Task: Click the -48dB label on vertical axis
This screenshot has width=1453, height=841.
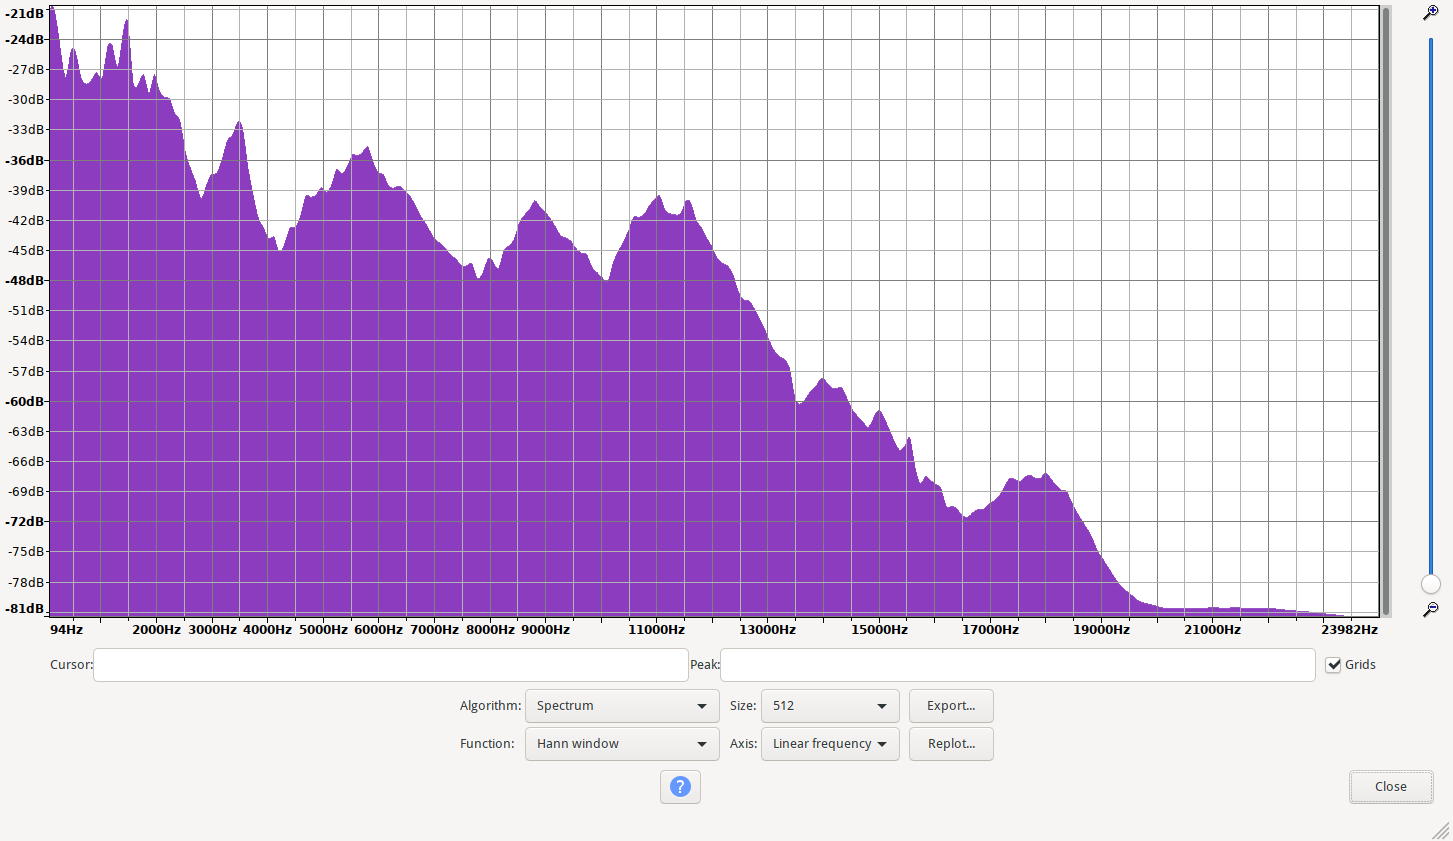Action: [x=26, y=280]
